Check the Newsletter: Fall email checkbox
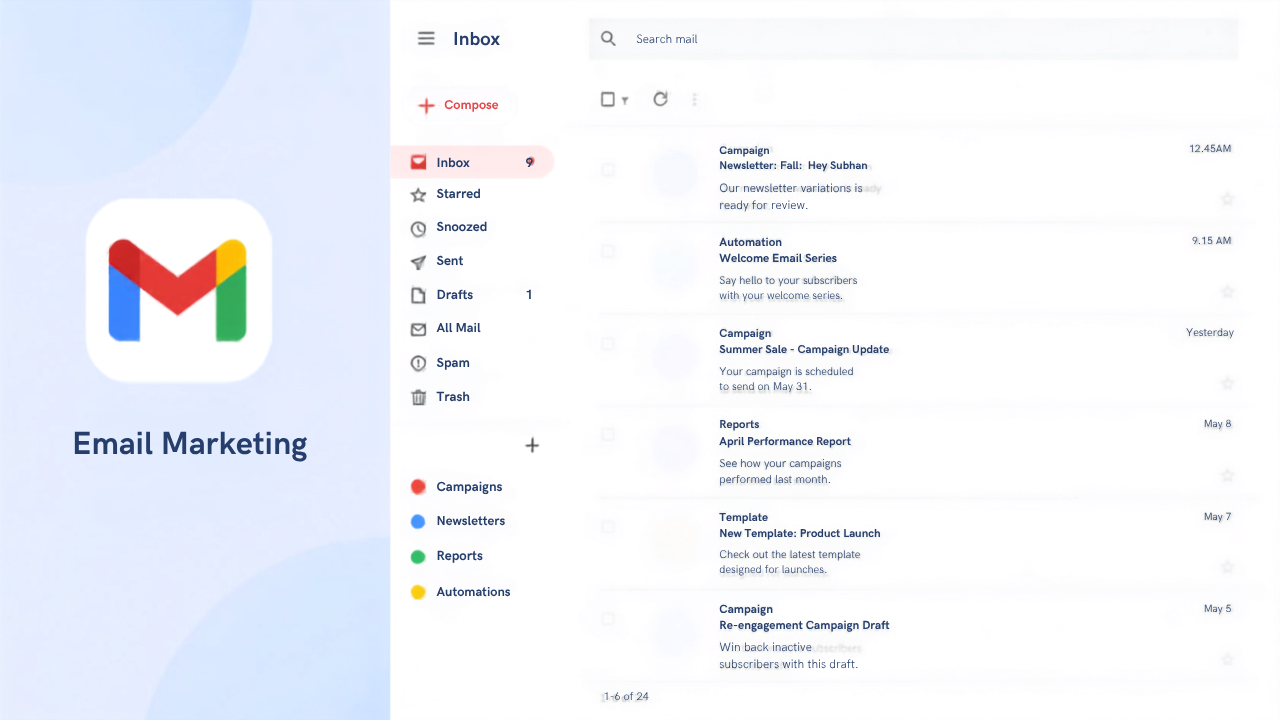Screen dimensions: 1280x720 [x=607, y=170]
